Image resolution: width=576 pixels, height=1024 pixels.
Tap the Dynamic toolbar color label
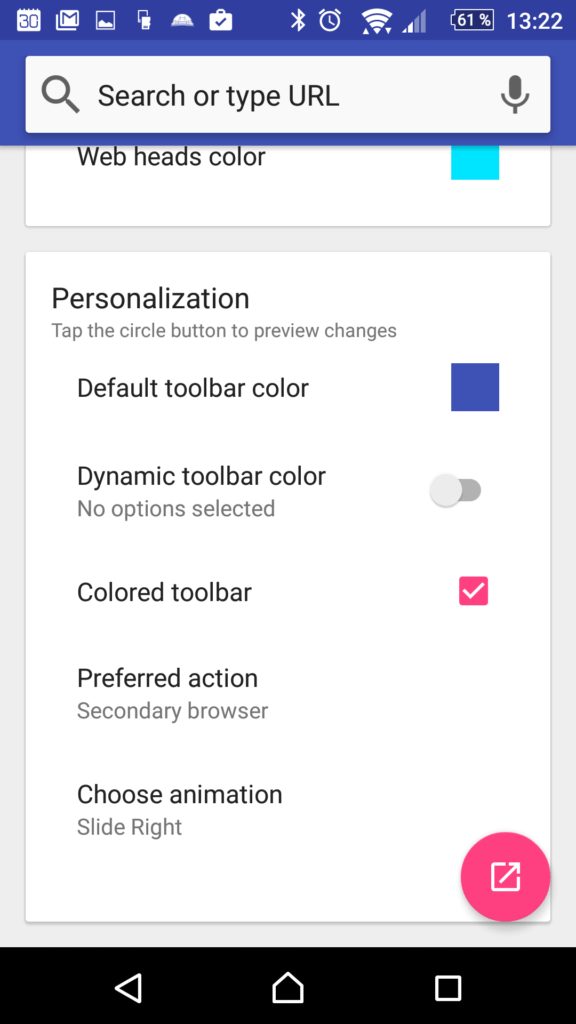(x=201, y=476)
